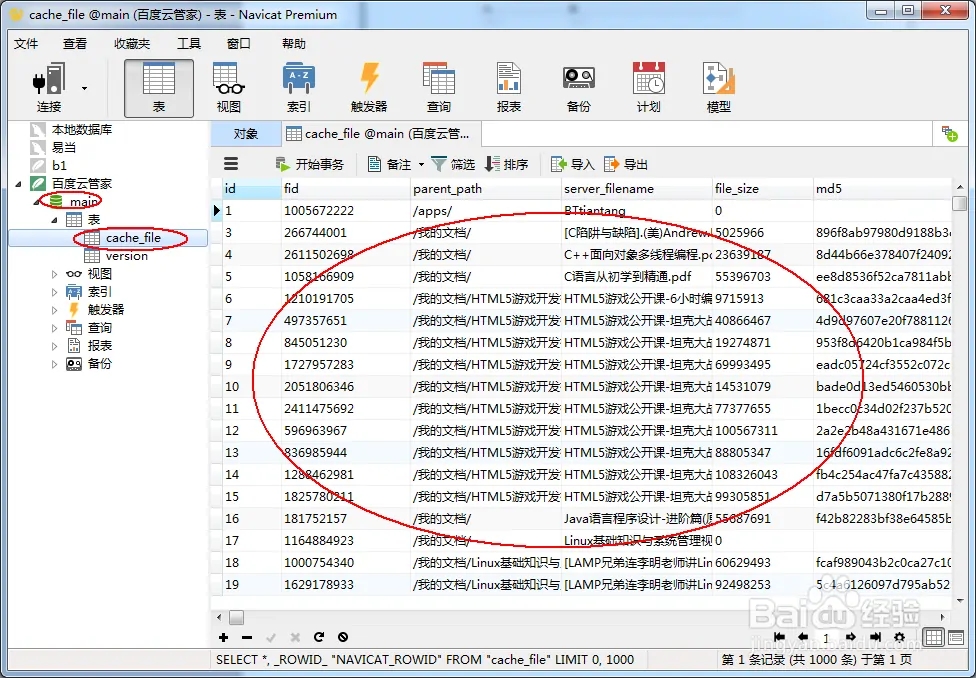
Task: Select the 索引 (Index) toolbar icon
Action: (299, 87)
